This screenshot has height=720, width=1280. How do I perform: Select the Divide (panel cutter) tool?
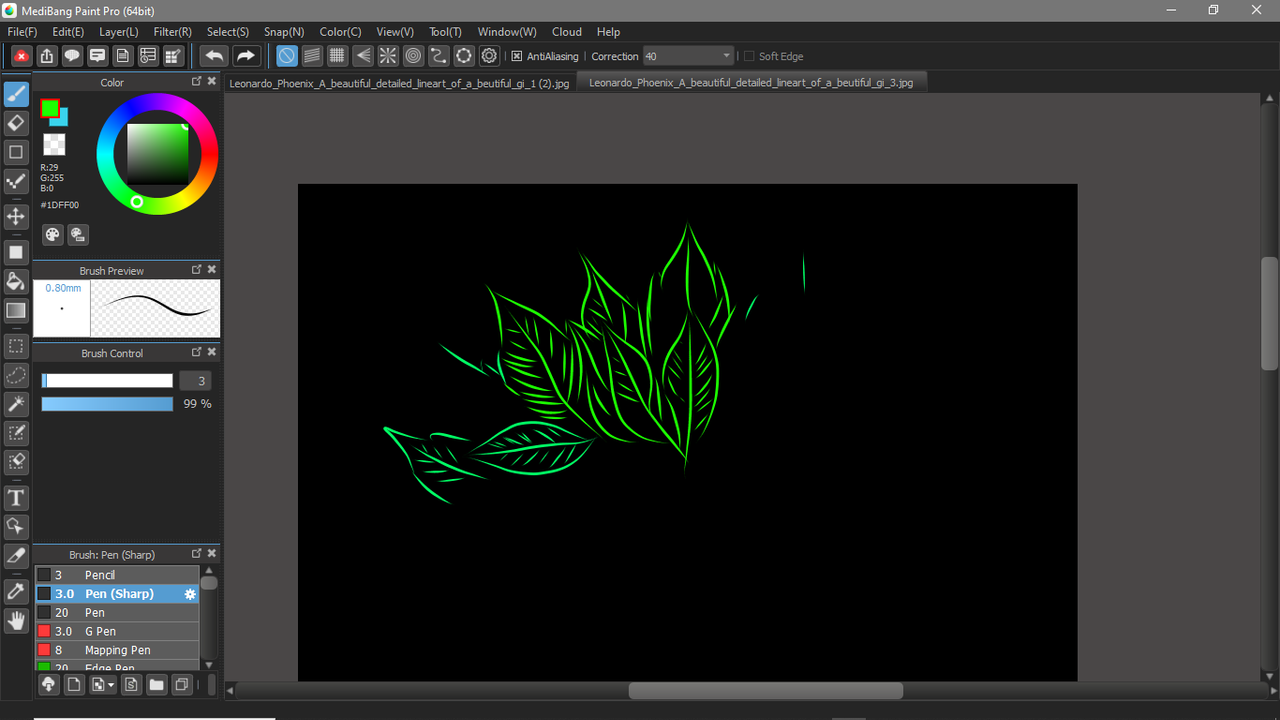[16, 555]
